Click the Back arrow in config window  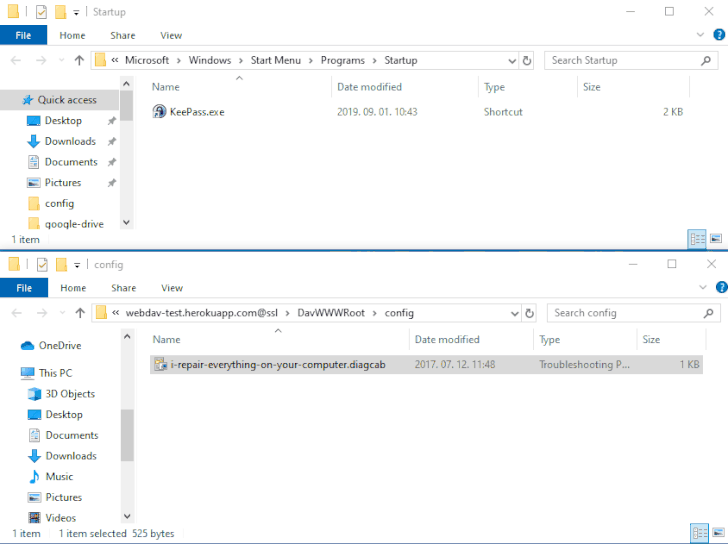pyautogui.click(x=17, y=313)
